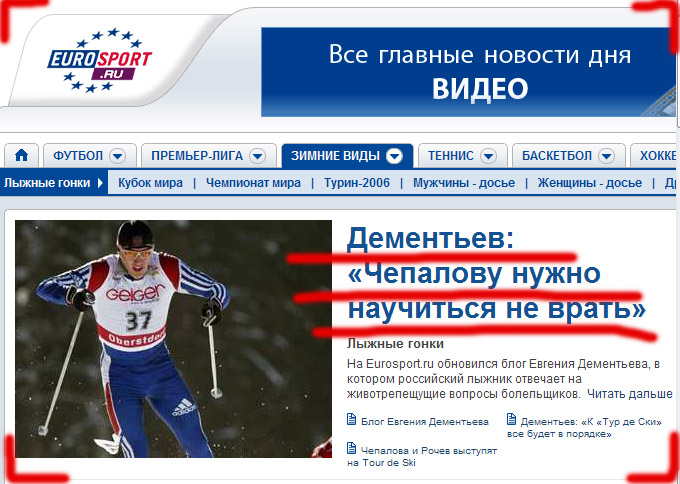The image size is (680, 484).
Task: Expand the ТЕННИС dropdown arrow
Action: click(x=488, y=156)
